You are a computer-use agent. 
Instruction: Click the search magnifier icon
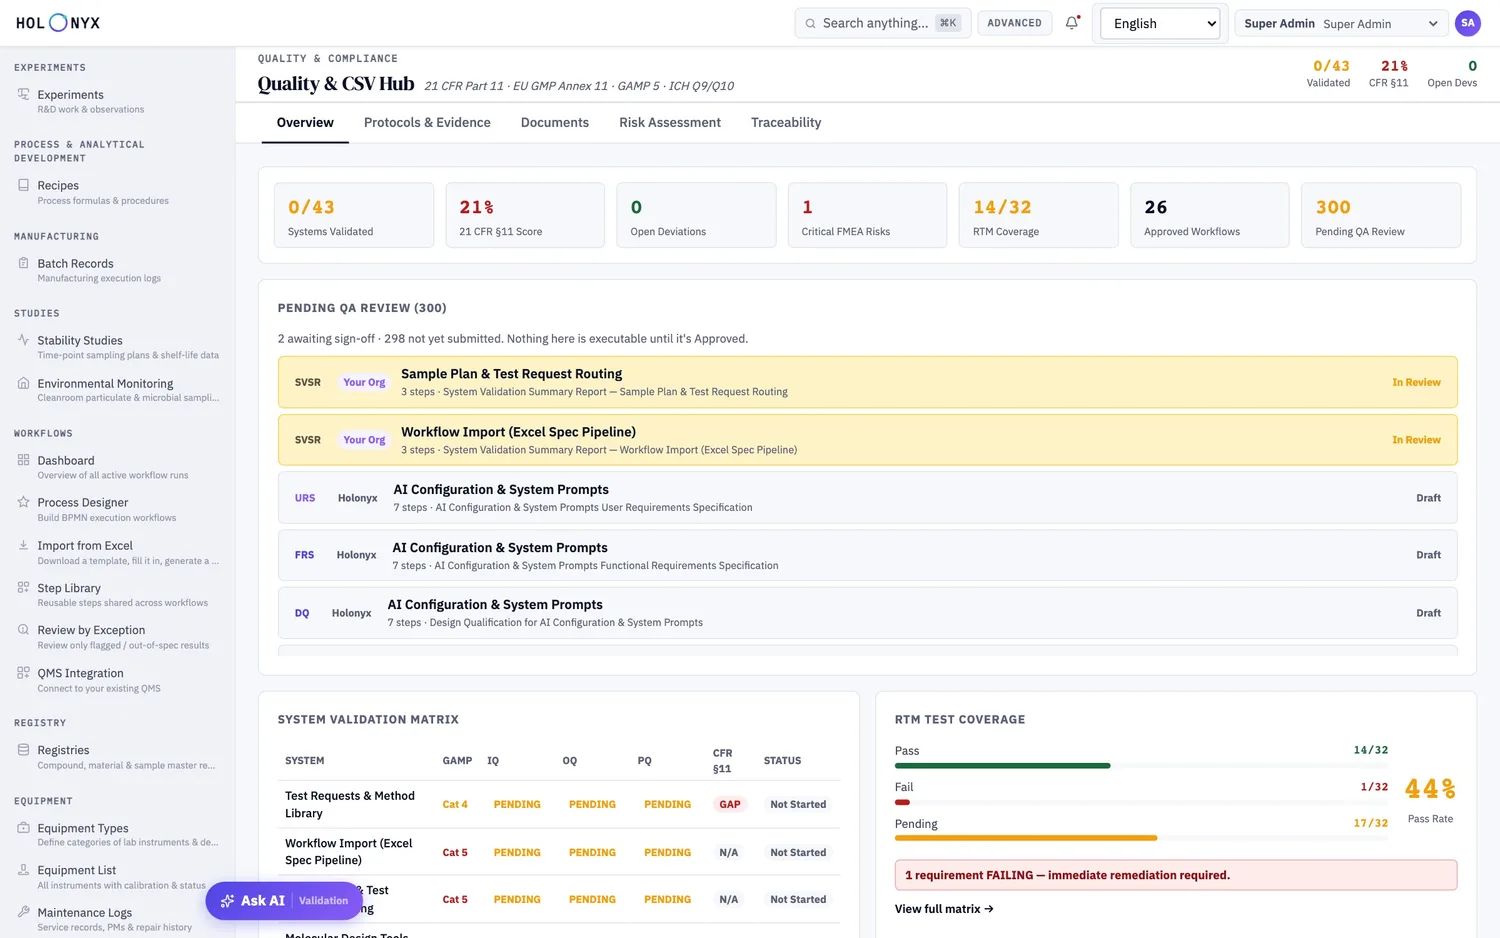[811, 23]
